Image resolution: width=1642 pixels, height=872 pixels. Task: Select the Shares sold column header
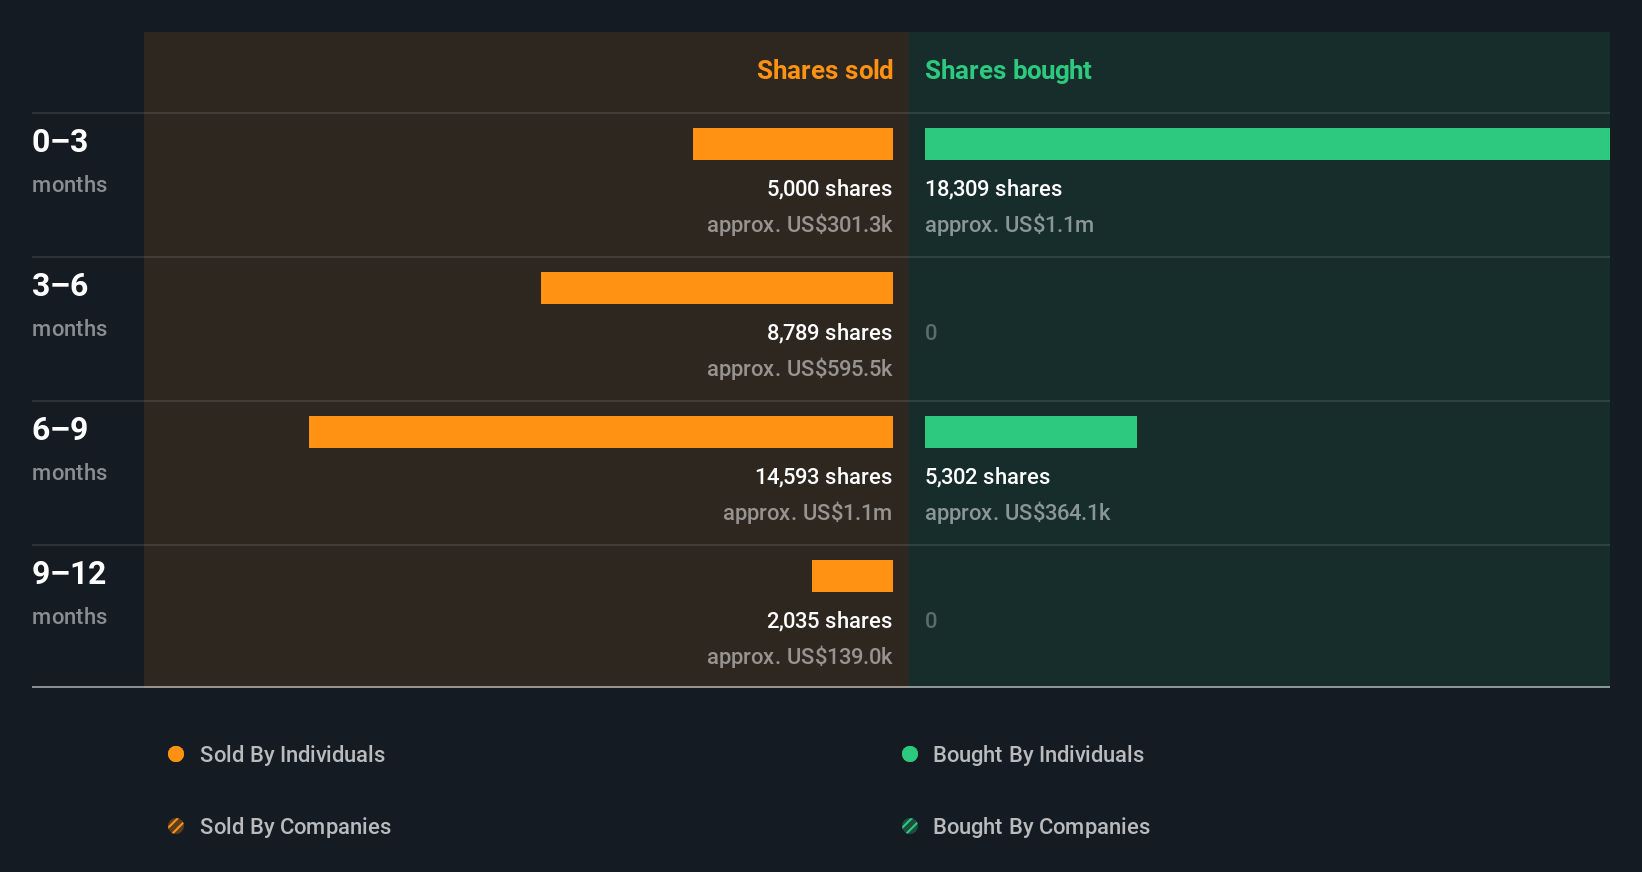point(824,70)
